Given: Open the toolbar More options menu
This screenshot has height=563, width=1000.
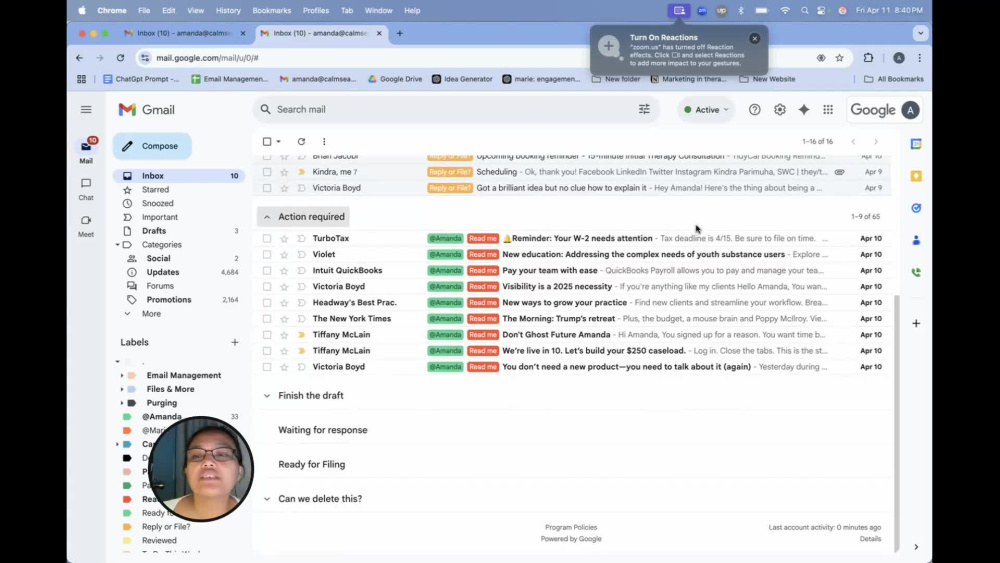Looking at the screenshot, I should click(x=324, y=142).
